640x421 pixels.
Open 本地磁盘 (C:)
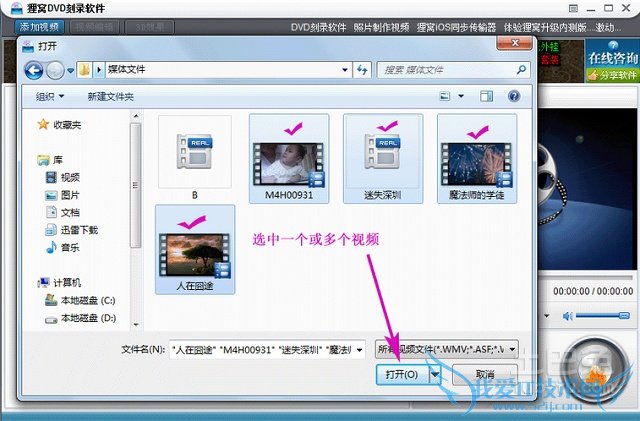(x=80, y=301)
